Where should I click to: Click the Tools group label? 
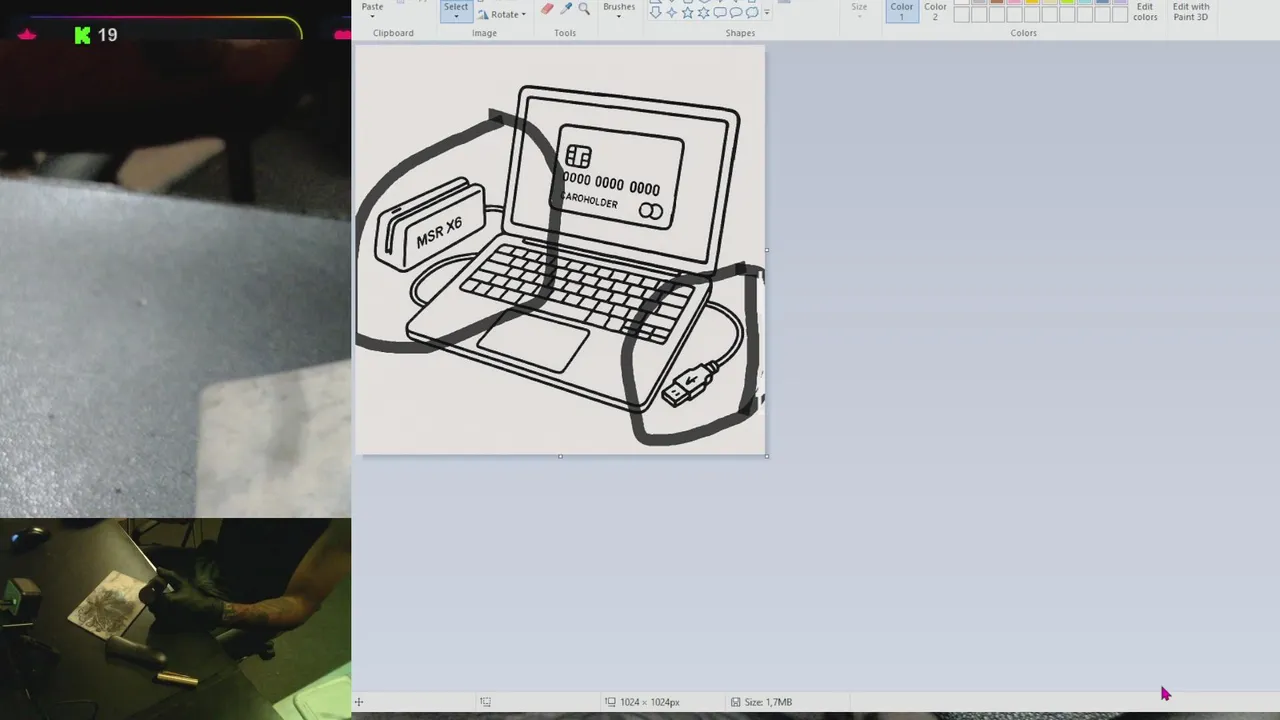(565, 33)
